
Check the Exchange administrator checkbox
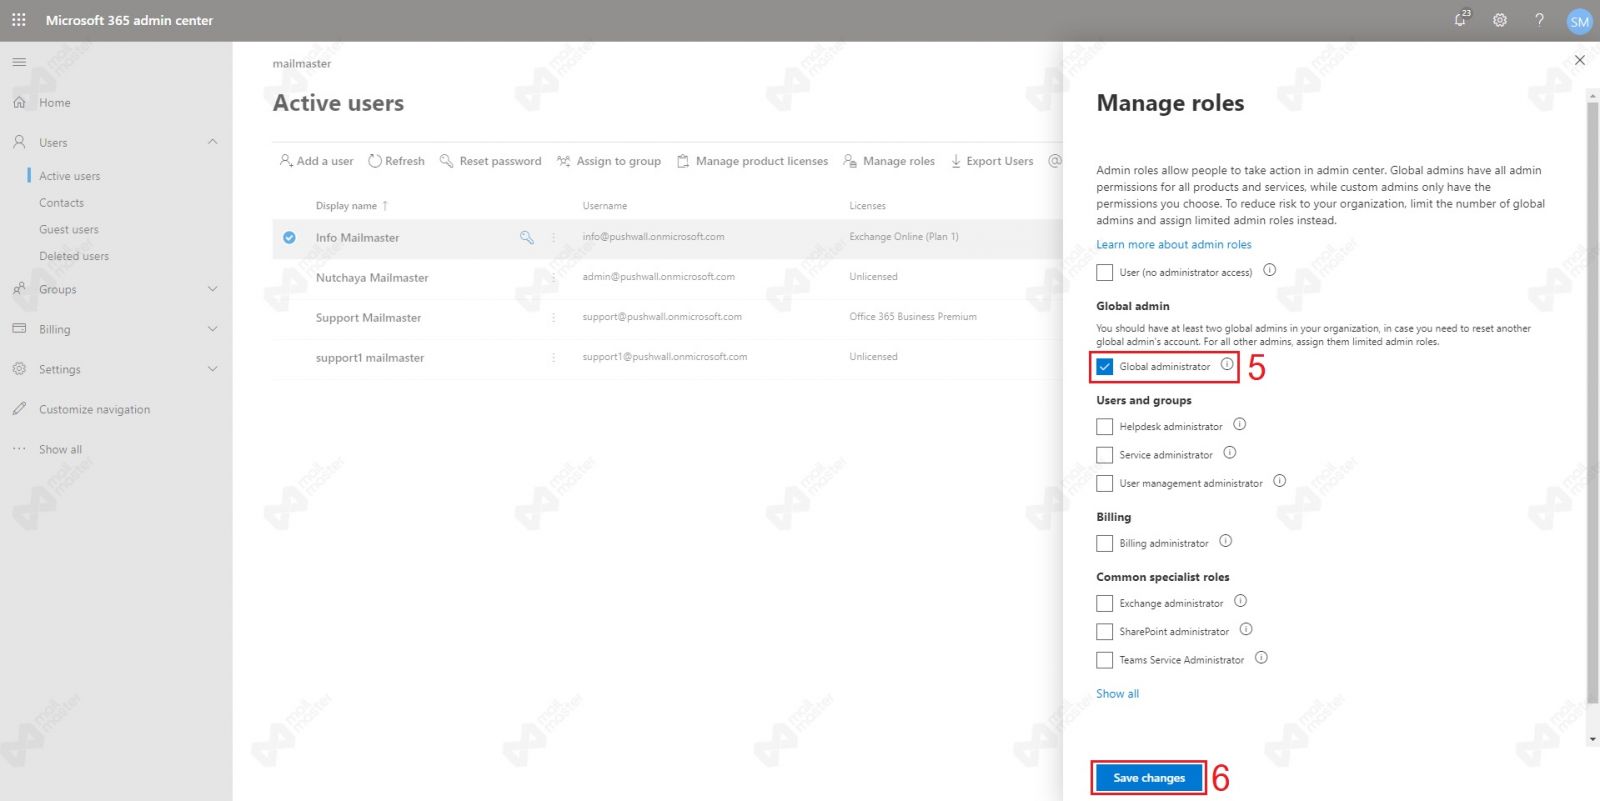point(1105,604)
